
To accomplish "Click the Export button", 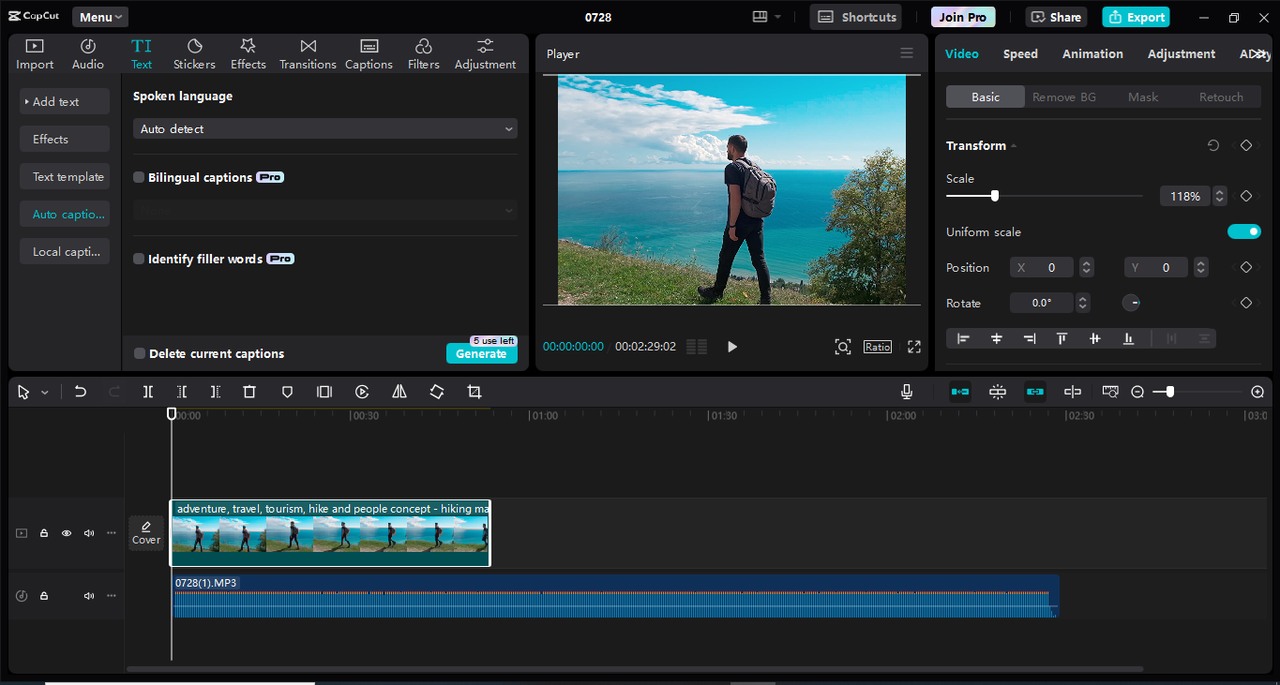I will point(1136,17).
